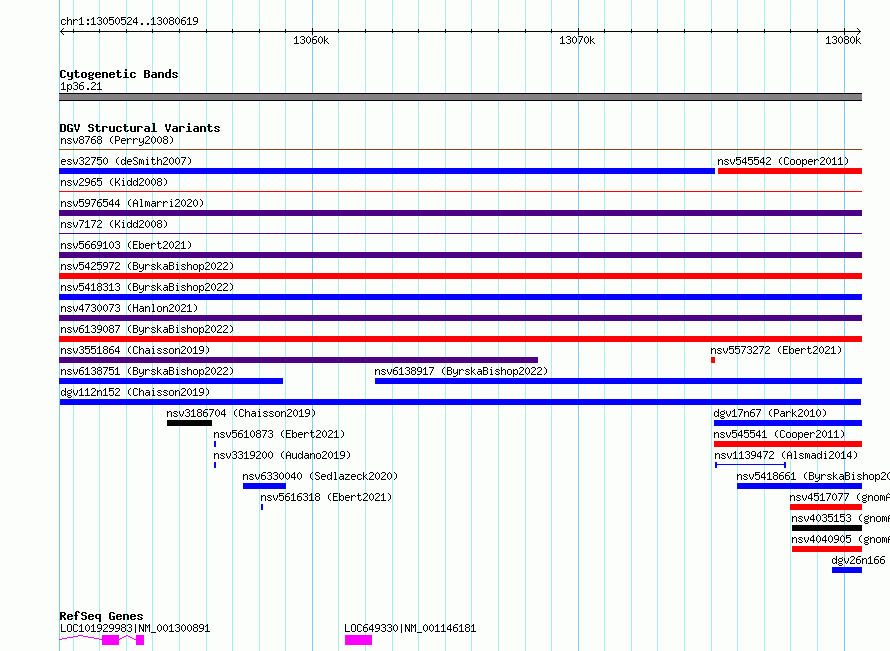Open the nsv6138751 (ByrskaBishop2022) label
The image size is (890, 651).
point(147,371)
